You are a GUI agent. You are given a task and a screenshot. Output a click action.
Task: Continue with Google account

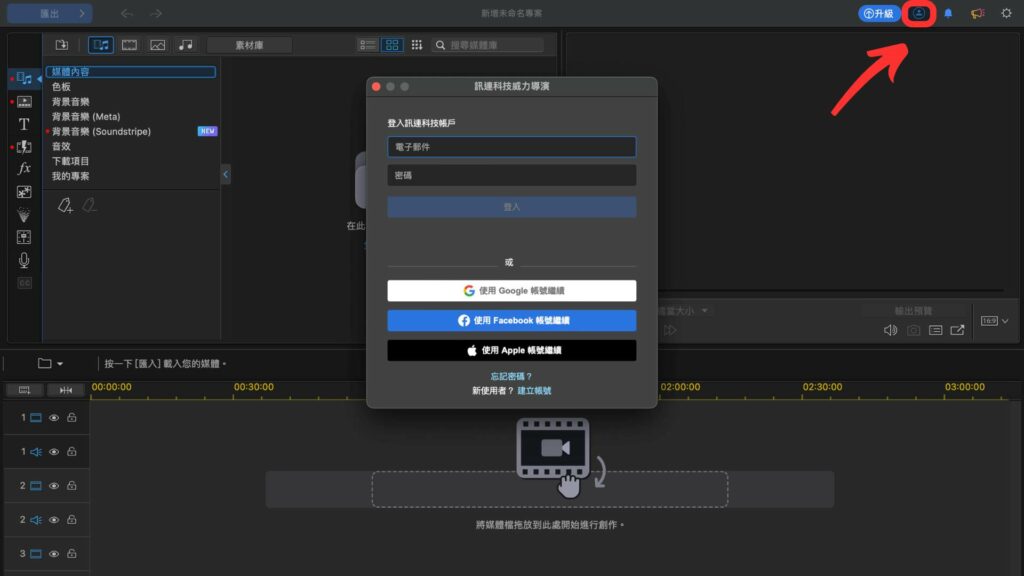511,291
